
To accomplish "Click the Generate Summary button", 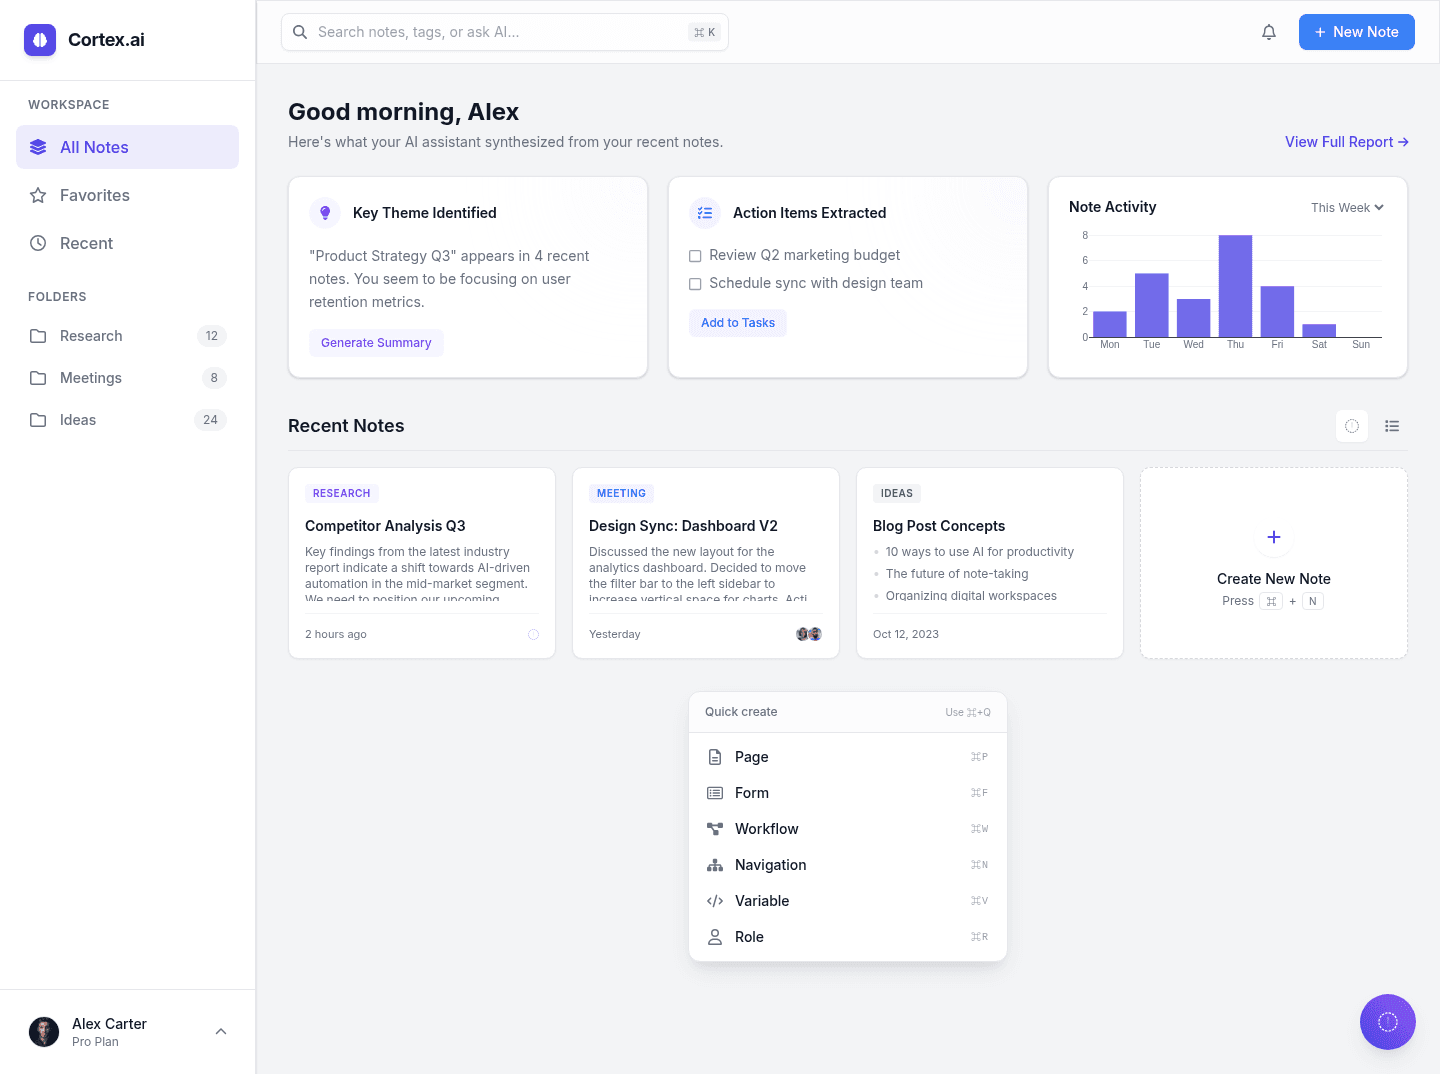I will pyautogui.click(x=376, y=343).
